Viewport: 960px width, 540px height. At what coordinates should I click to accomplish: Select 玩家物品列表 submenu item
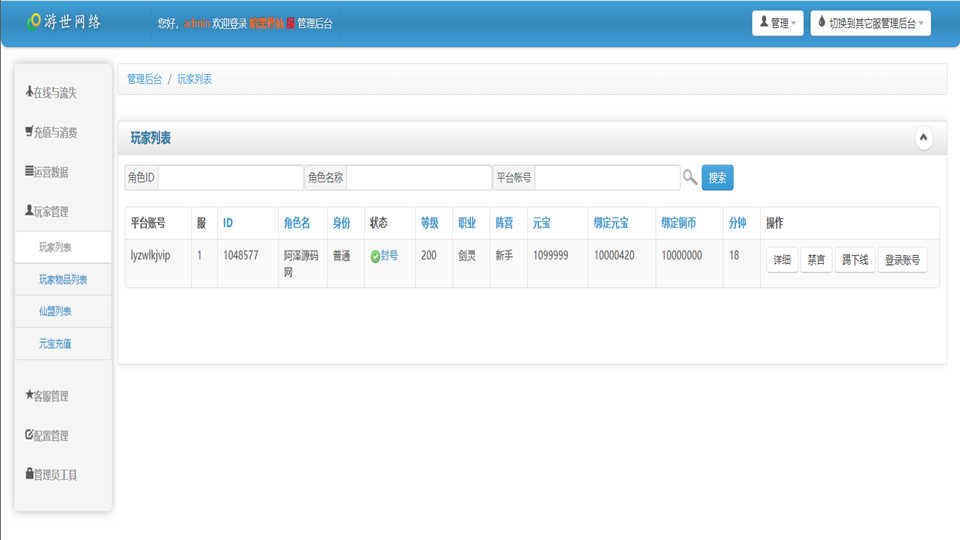[x=63, y=280]
